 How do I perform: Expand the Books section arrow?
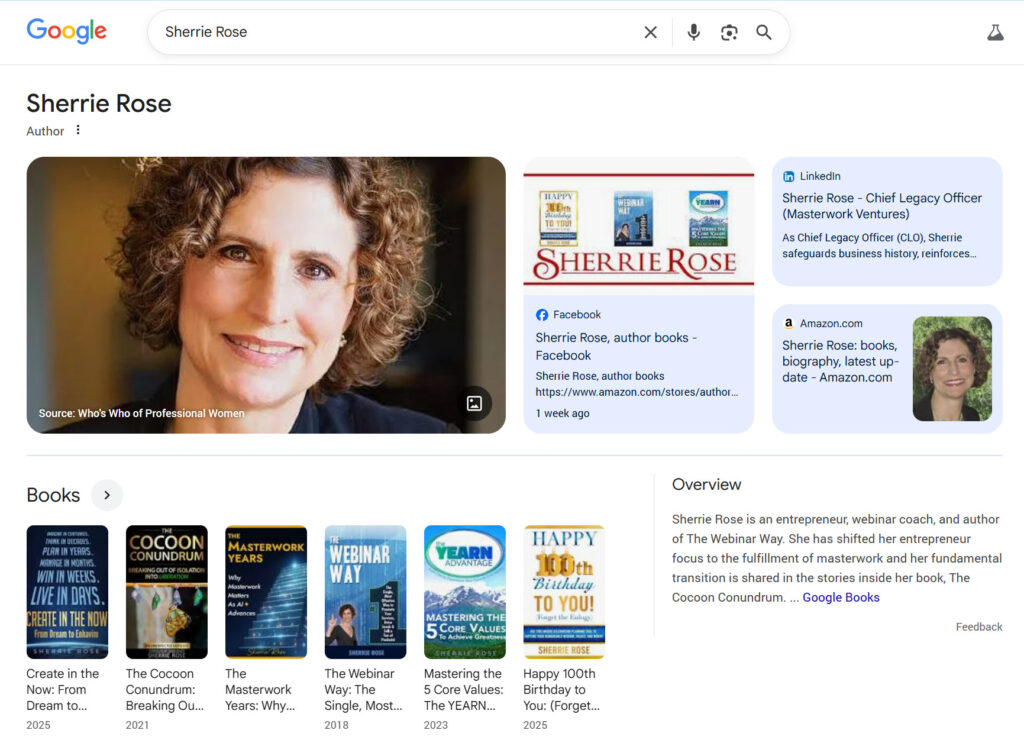107,495
